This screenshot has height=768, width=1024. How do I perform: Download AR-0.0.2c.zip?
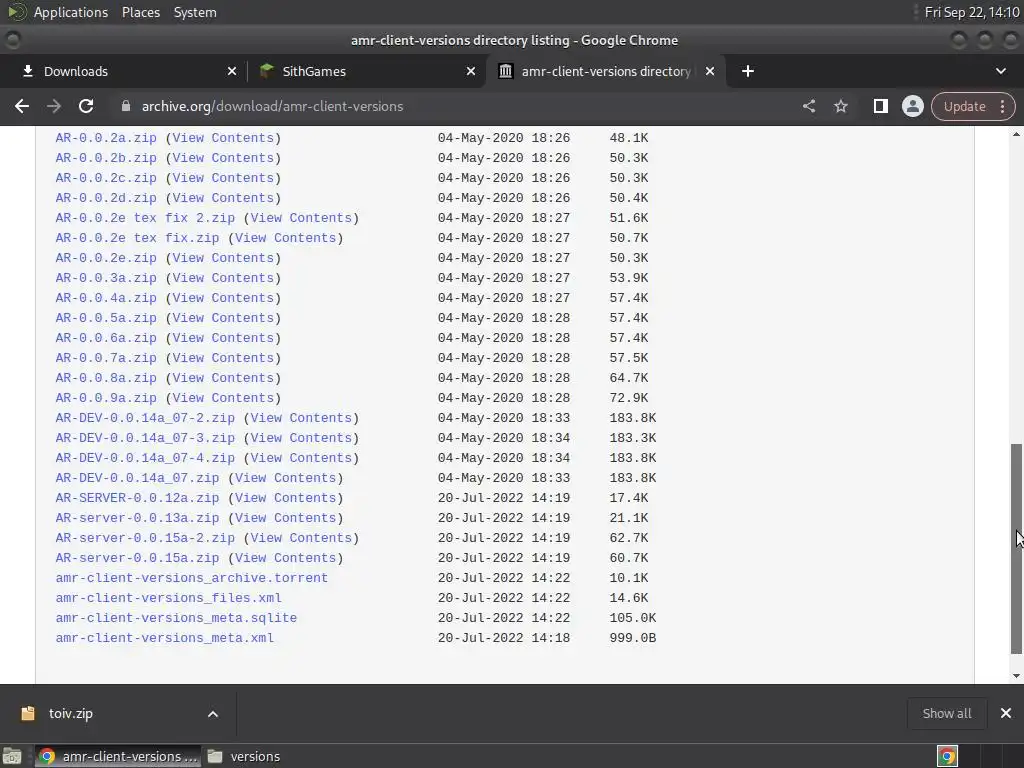coord(106,178)
